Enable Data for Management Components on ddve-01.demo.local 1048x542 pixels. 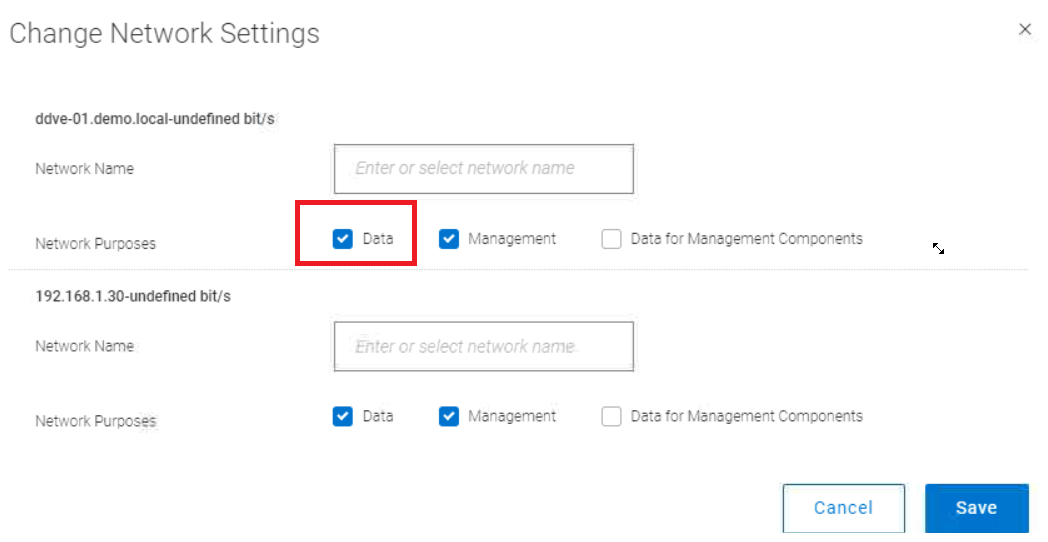point(611,239)
